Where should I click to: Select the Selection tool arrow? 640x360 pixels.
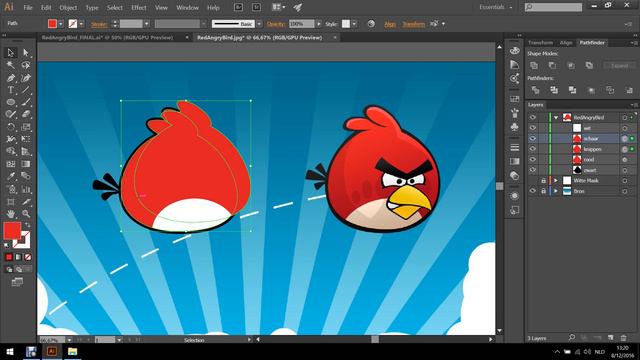point(11,53)
